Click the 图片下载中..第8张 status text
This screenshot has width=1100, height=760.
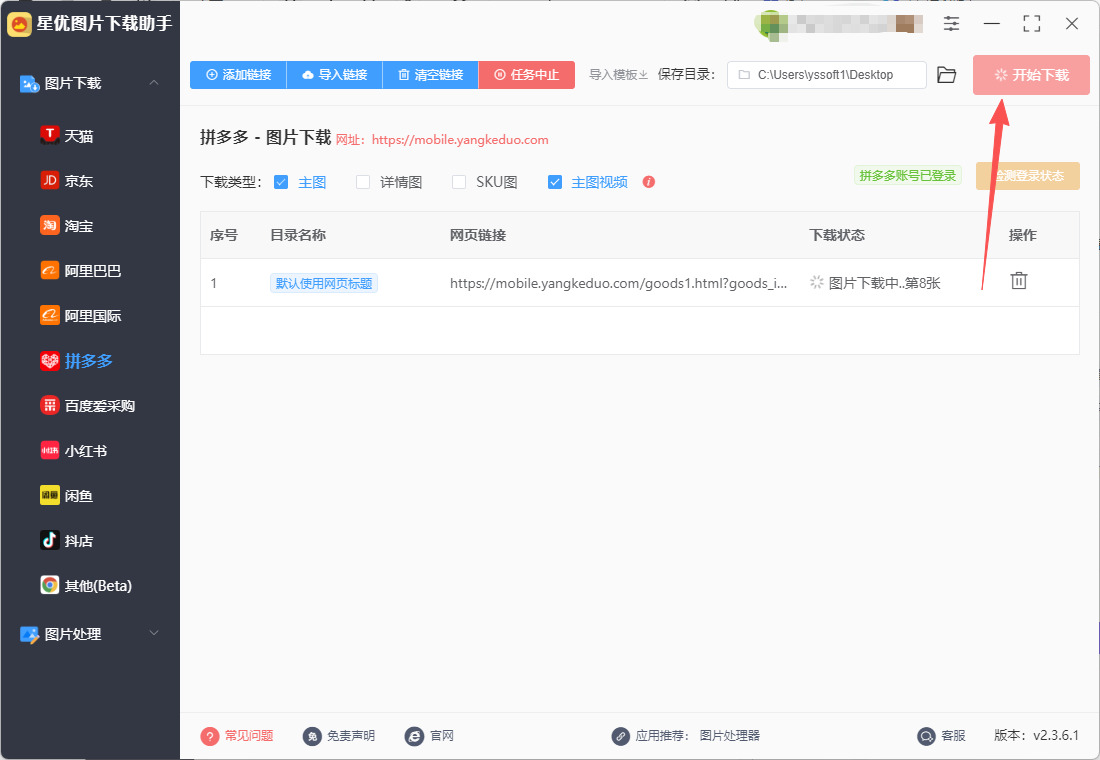(x=885, y=283)
